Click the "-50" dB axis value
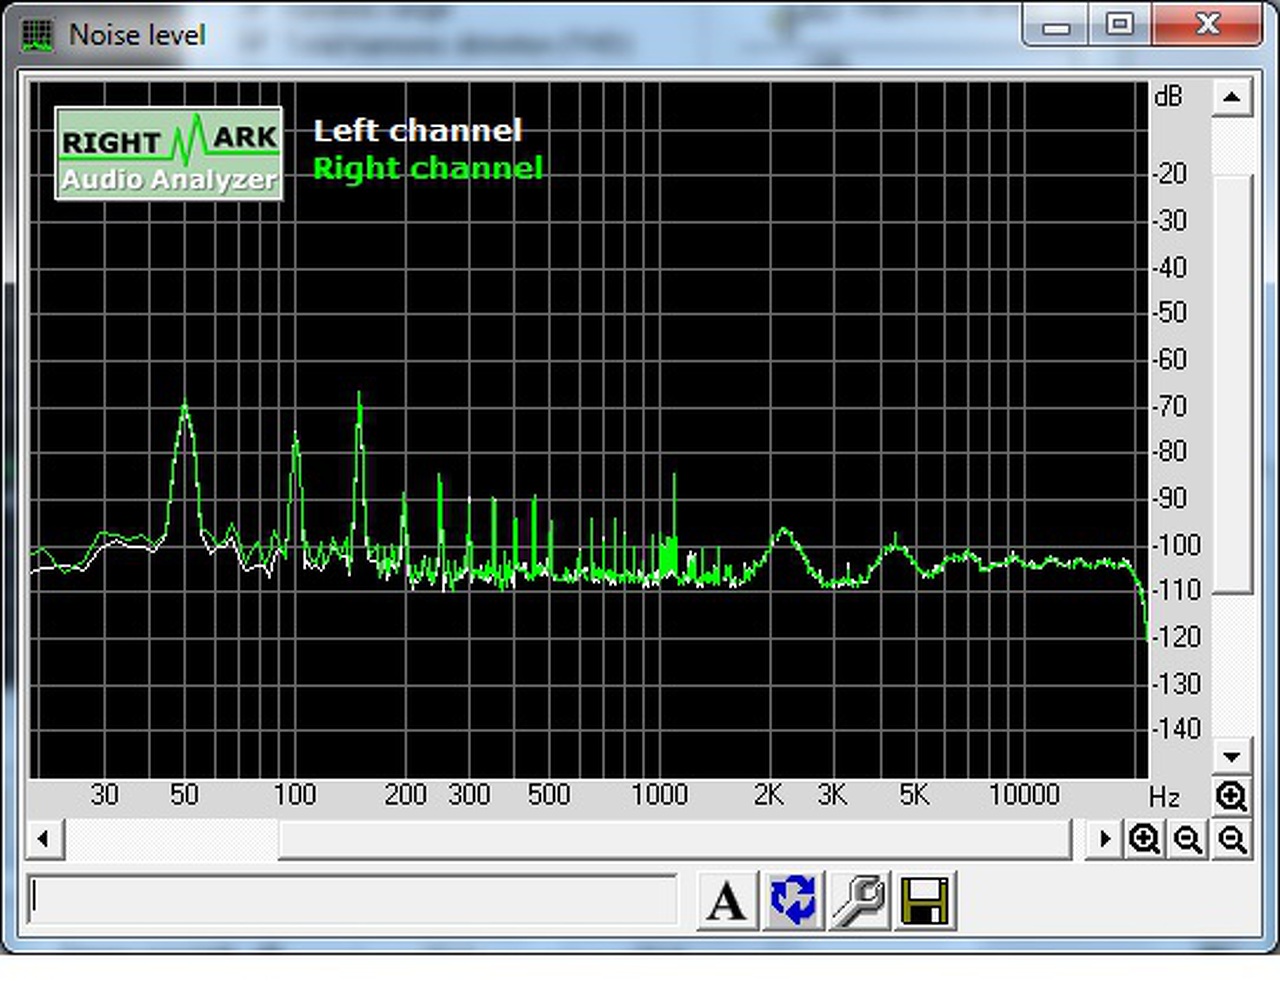This screenshot has width=1280, height=981. pos(1170,312)
